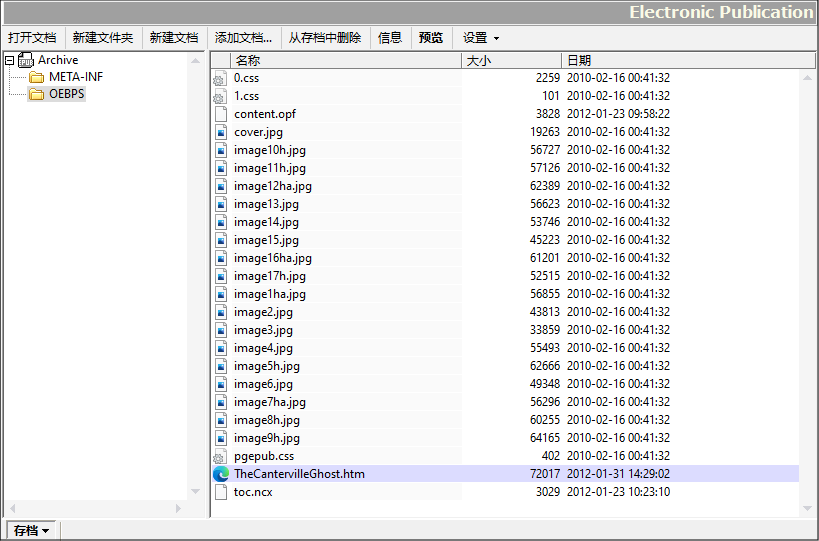Click the cover.jpg image icon
The image size is (819, 541).
220,132
